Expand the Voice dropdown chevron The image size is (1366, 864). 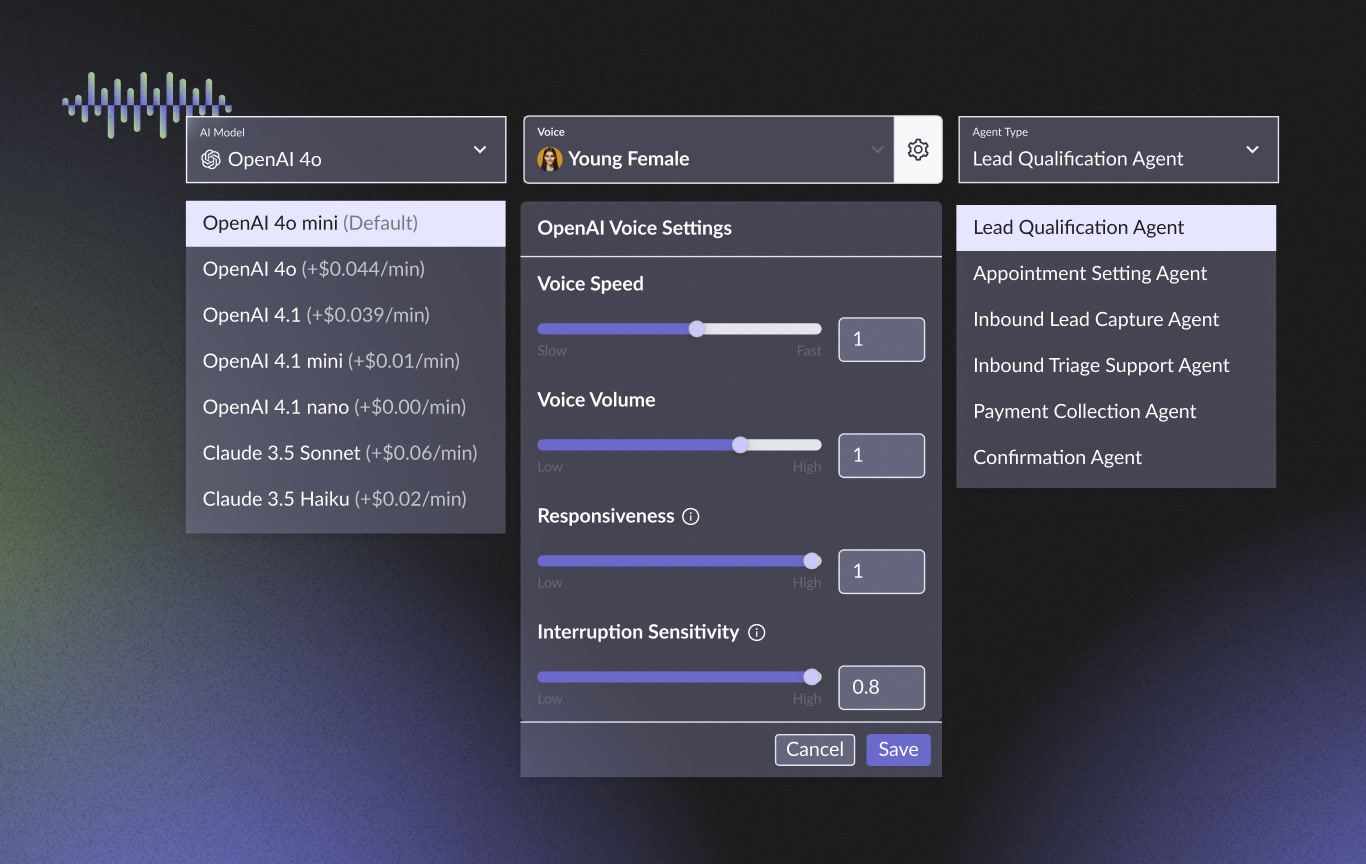877,150
